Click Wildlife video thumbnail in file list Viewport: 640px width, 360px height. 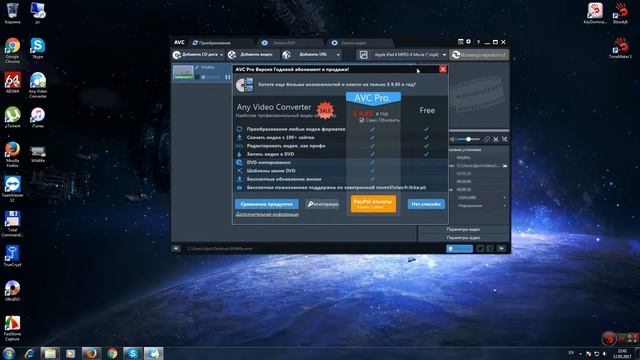point(183,73)
